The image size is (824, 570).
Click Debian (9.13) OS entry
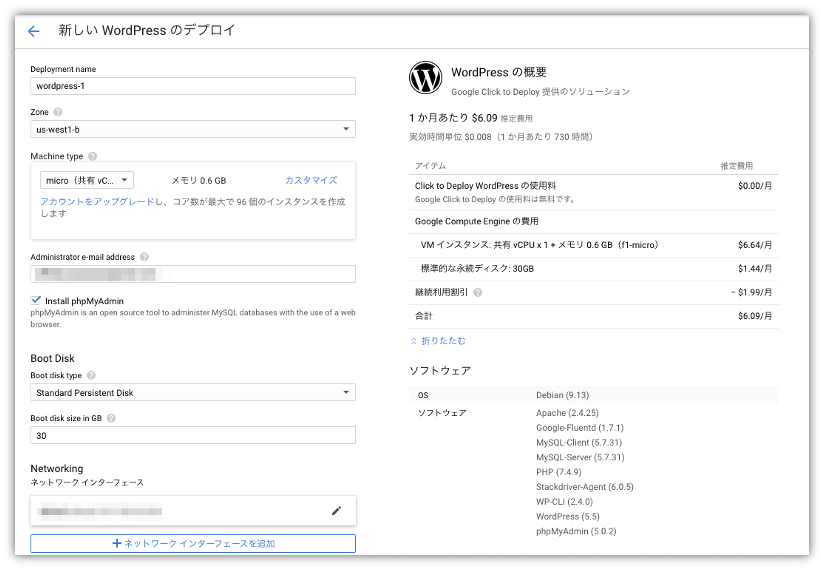point(562,395)
